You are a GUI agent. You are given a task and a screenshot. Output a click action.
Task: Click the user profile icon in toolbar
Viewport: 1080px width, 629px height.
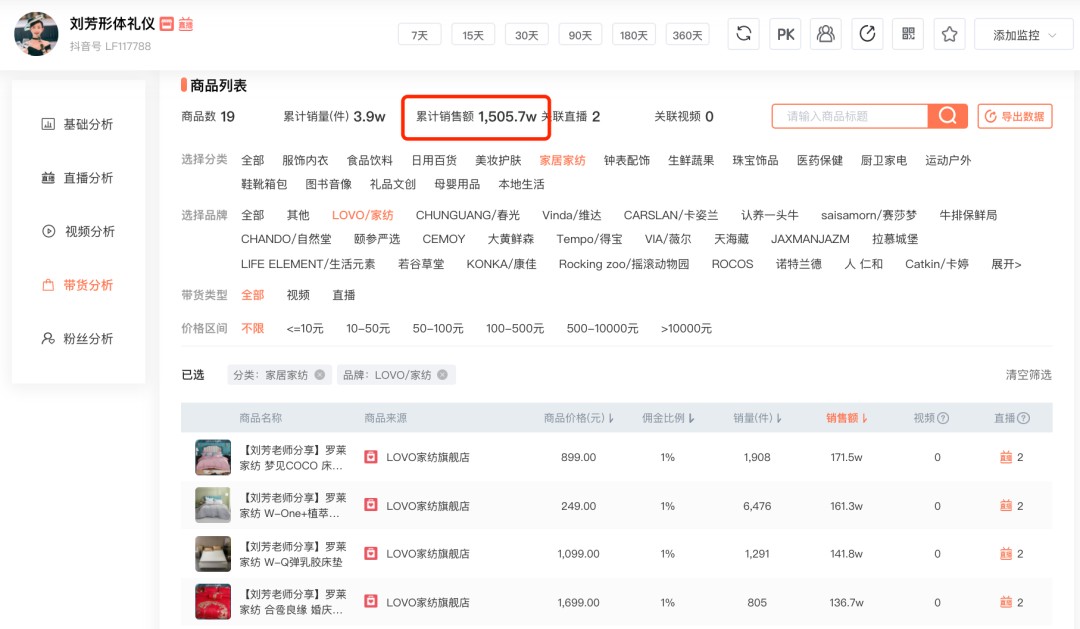[x=825, y=34]
